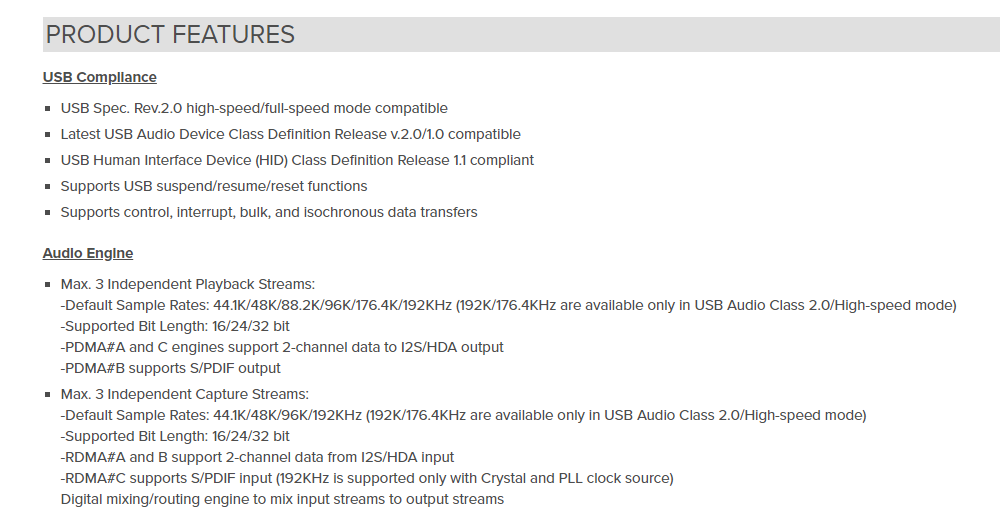Click the isochronous data transfers line
Image resolution: width=1000 pixels, height=520 pixels.
click(268, 212)
